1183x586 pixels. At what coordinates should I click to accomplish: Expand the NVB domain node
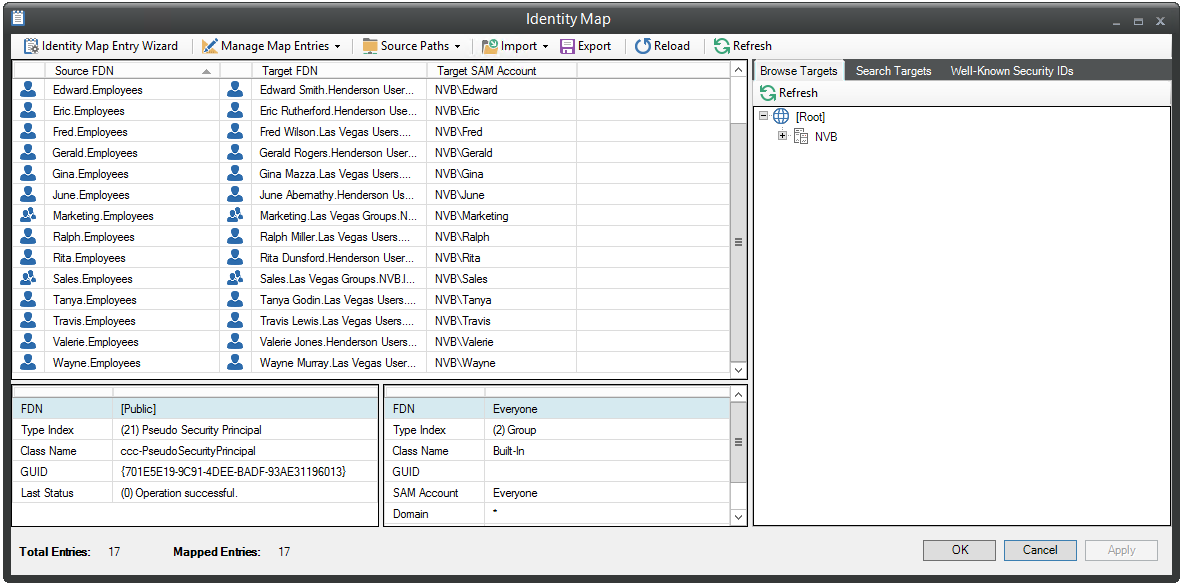tap(782, 137)
